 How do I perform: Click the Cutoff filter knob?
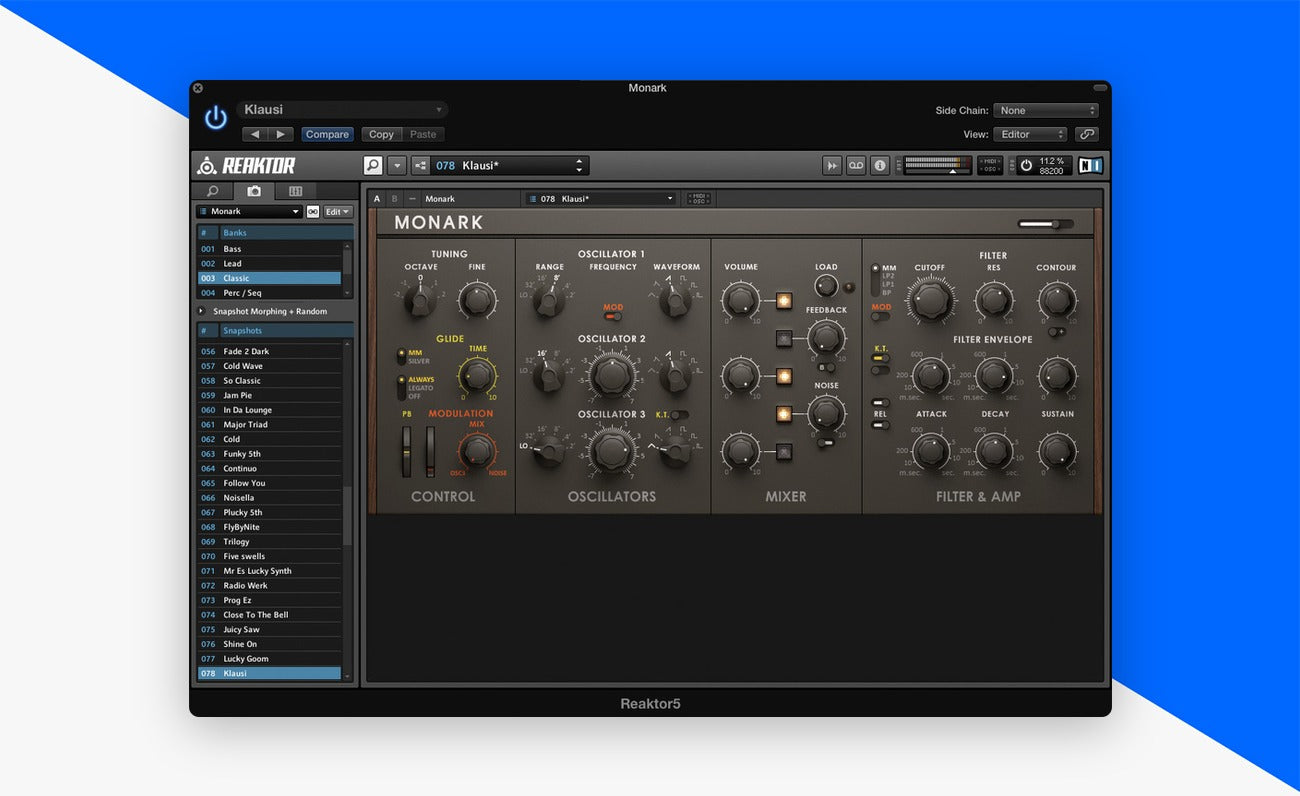tap(930, 300)
